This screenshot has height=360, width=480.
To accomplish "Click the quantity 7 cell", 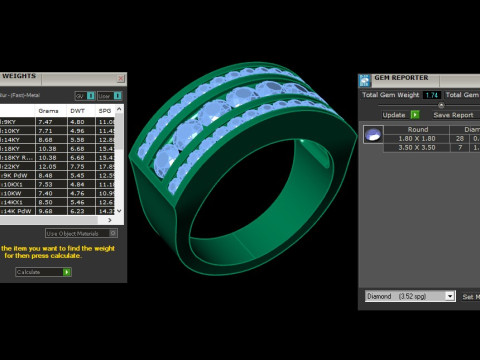I will click(460, 148).
